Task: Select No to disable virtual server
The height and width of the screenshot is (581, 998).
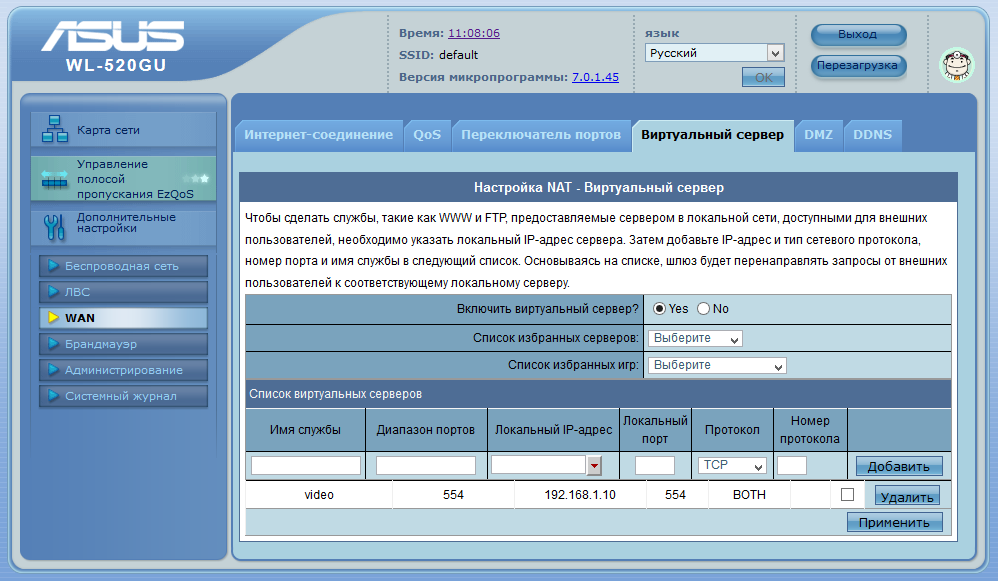Action: tap(703, 309)
